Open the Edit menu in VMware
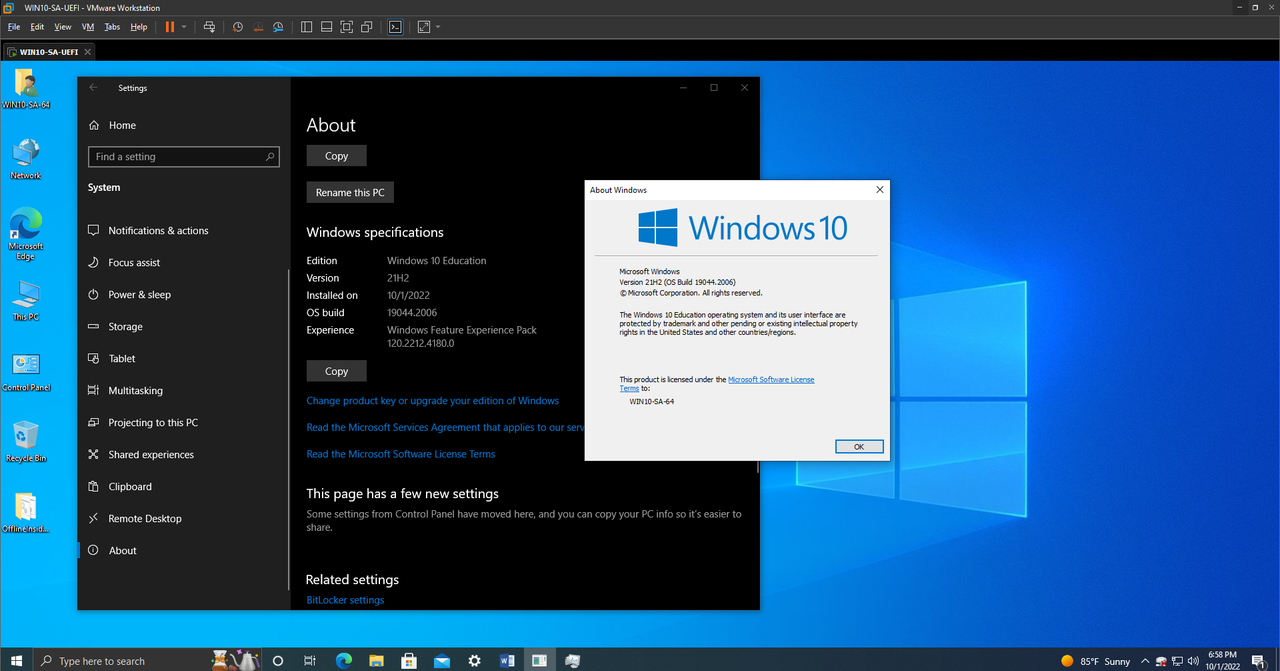1280x671 pixels. click(x=37, y=27)
